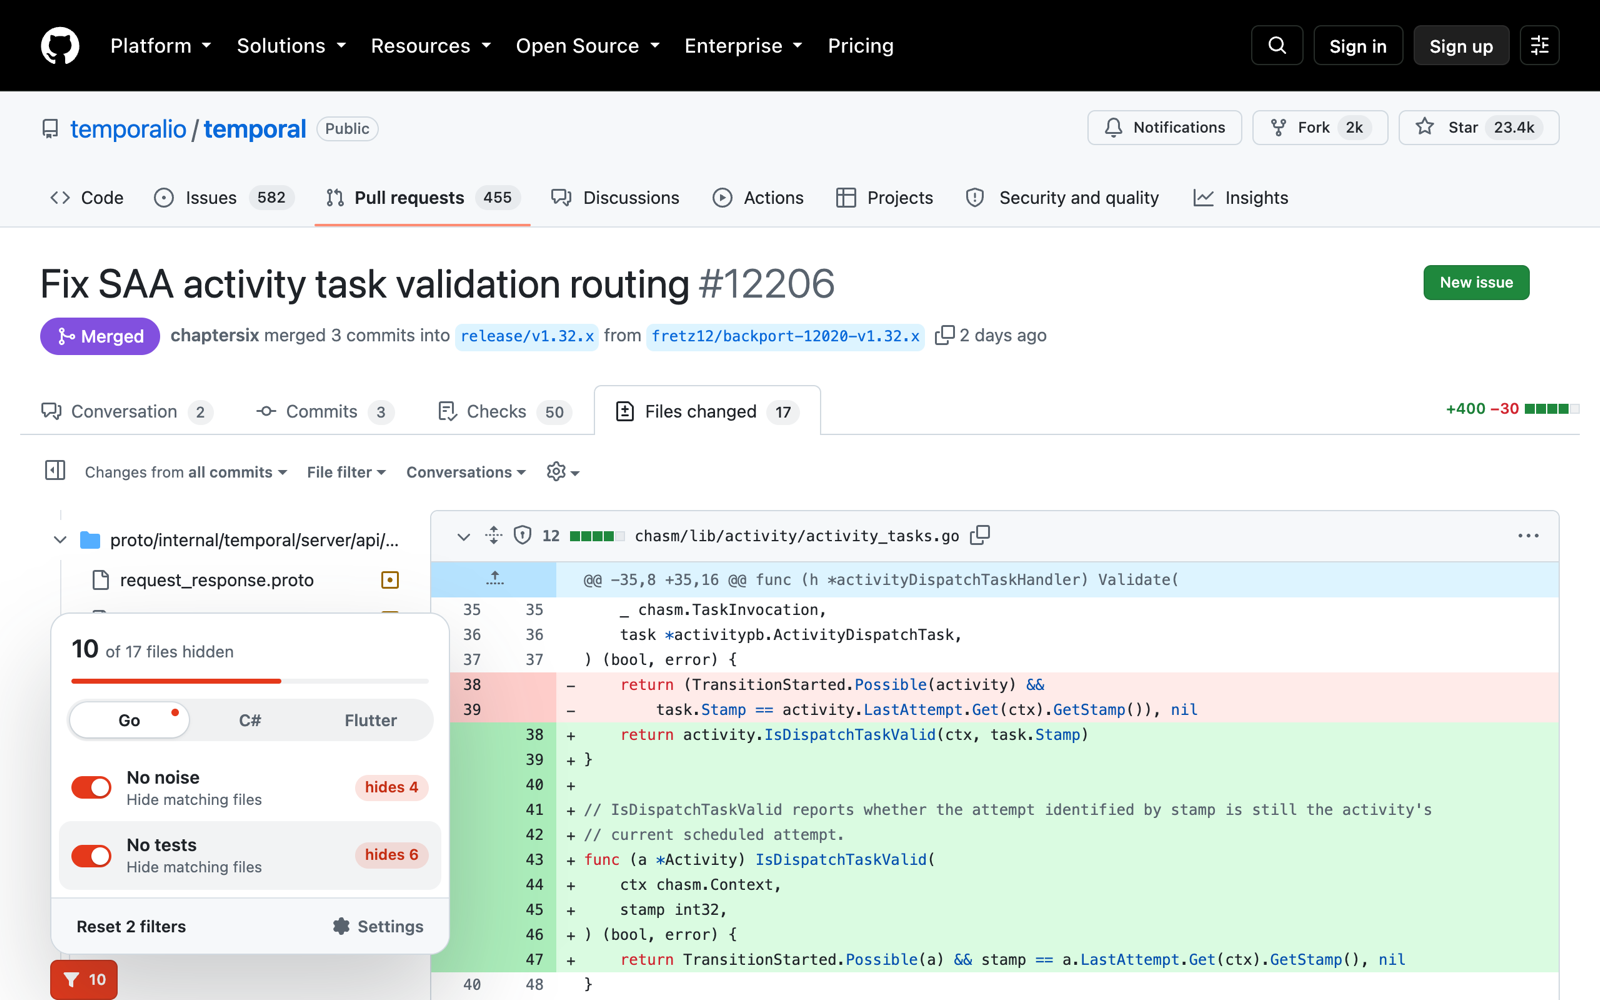Copy the head branch name icon
The image size is (1600, 1000).
(944, 335)
